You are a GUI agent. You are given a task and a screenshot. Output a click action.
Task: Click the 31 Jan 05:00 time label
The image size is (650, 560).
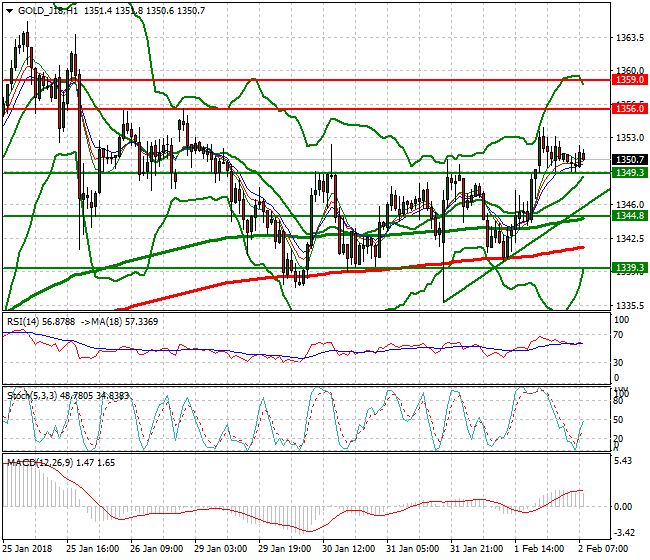pos(412,549)
